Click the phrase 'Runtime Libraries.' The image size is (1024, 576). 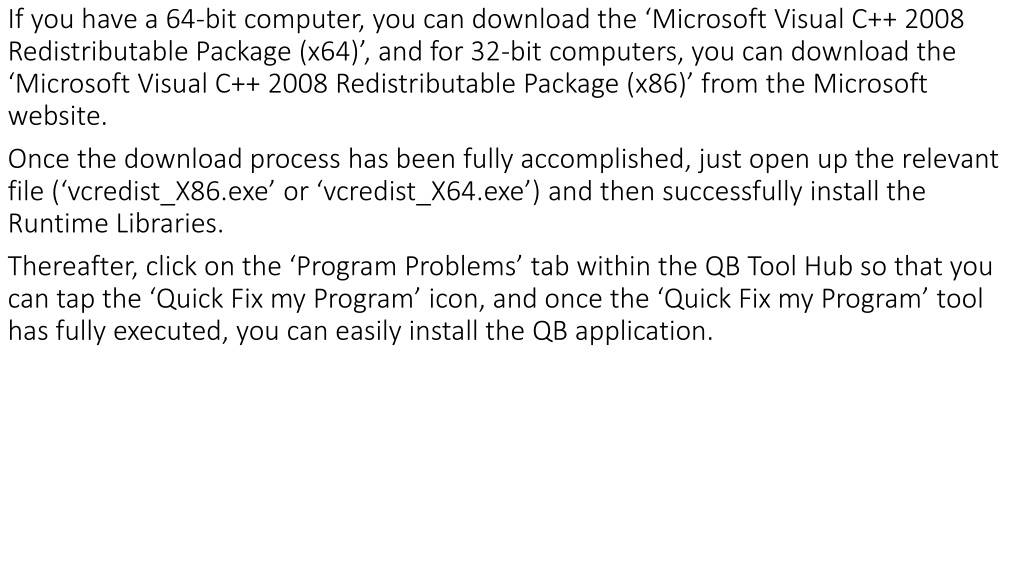pyautogui.click(x=116, y=223)
